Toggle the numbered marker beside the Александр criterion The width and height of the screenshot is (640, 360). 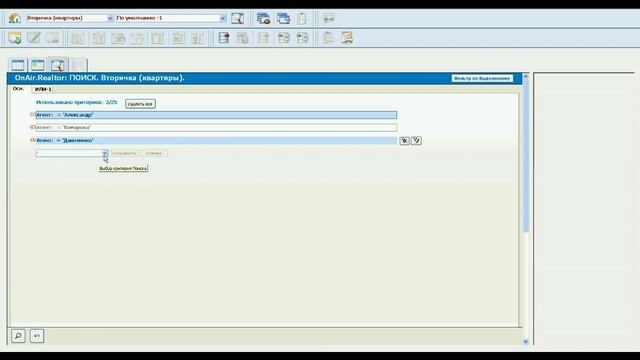pos(33,115)
